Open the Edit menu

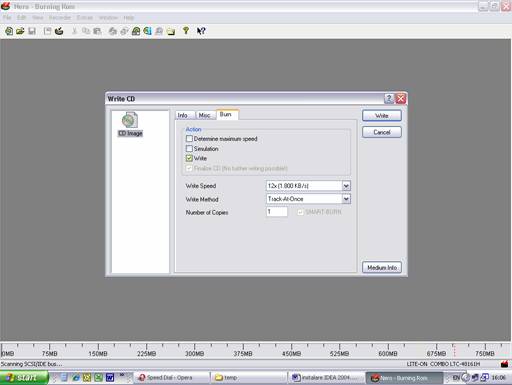[x=22, y=18]
